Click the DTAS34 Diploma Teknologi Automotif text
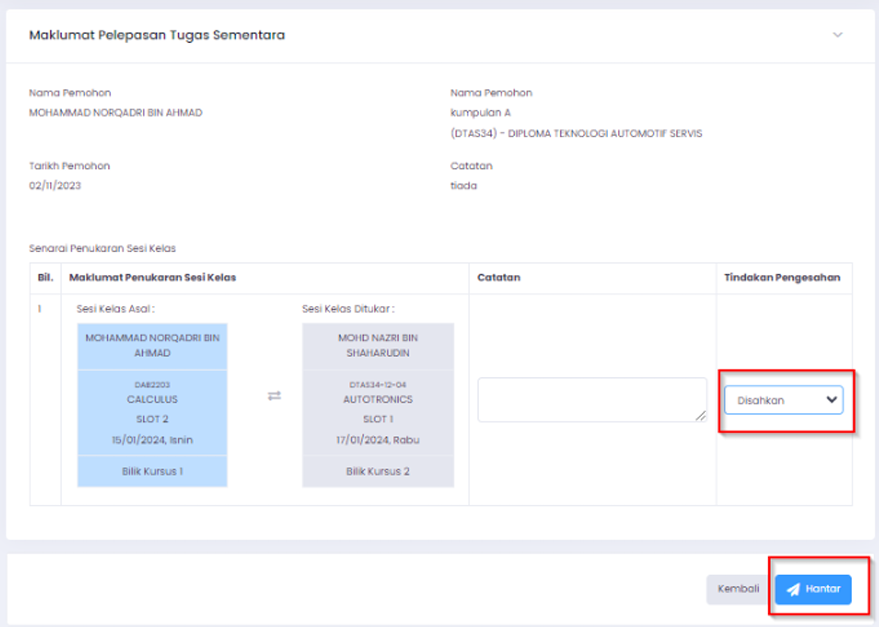The width and height of the screenshot is (879, 627). (x=575, y=133)
